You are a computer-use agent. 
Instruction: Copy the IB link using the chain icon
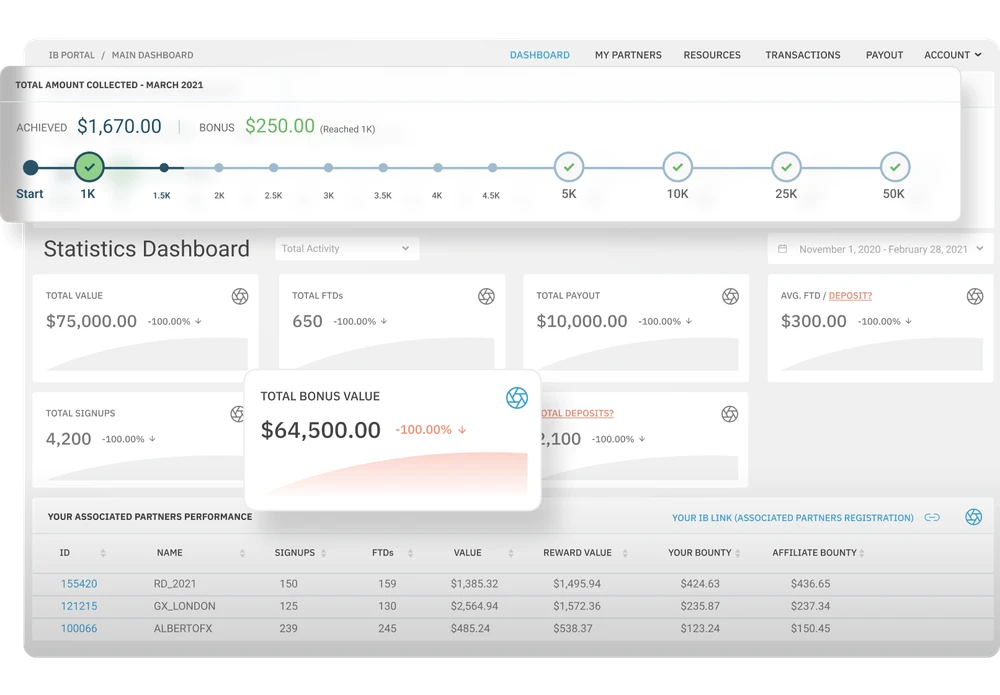pos(932,517)
